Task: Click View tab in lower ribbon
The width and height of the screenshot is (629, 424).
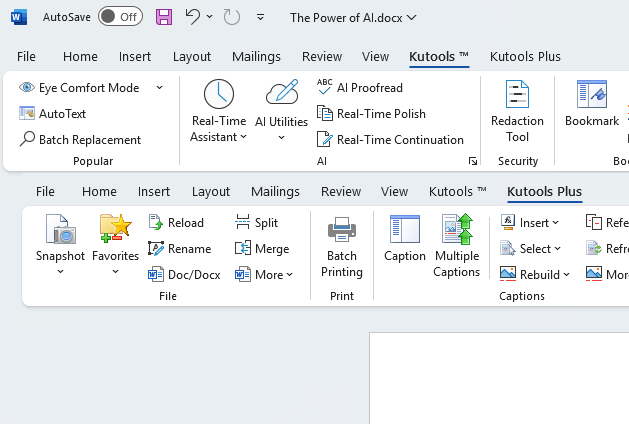Action: (x=395, y=192)
